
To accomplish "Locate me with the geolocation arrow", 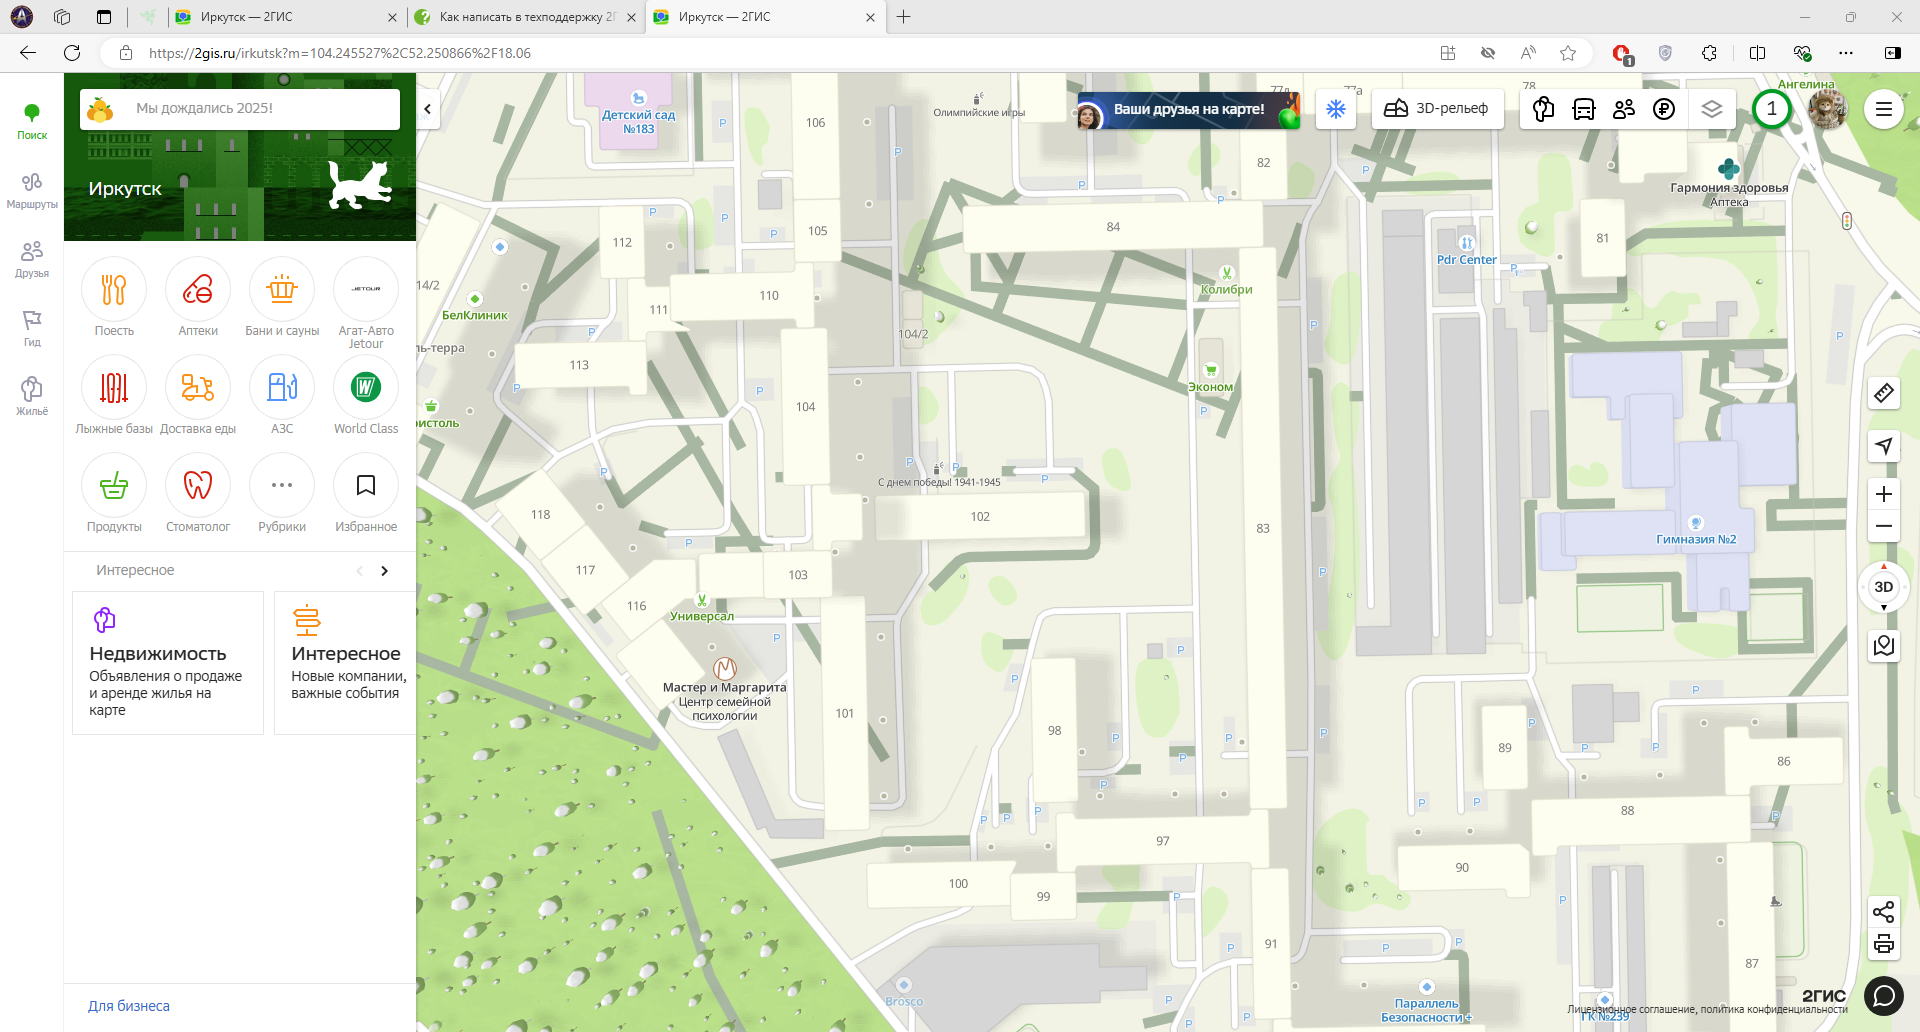I will [1883, 446].
